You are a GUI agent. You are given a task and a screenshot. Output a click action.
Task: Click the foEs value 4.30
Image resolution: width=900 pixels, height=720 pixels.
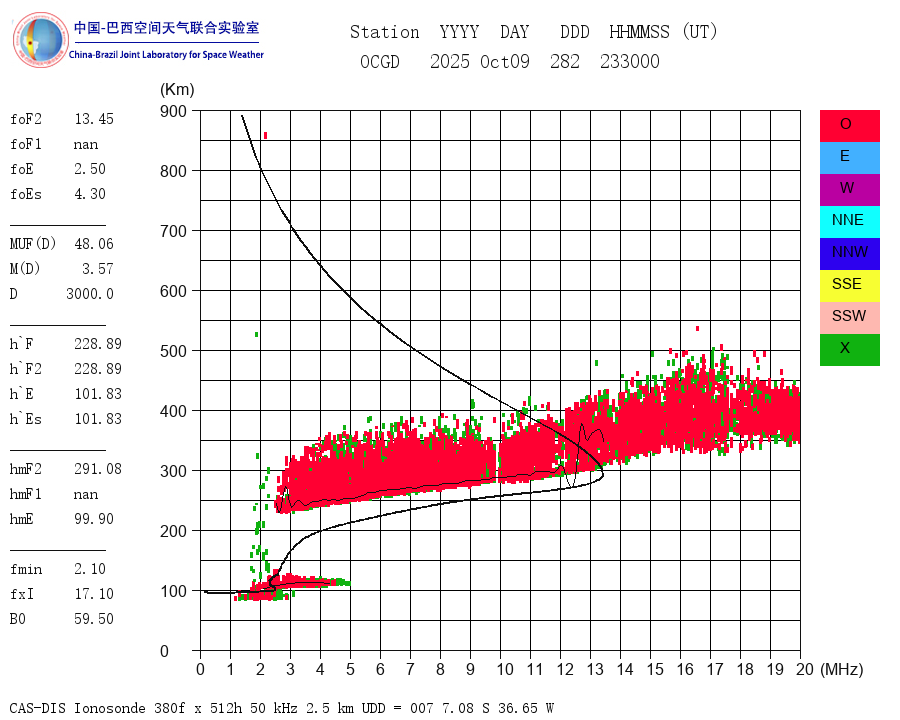[90, 194]
